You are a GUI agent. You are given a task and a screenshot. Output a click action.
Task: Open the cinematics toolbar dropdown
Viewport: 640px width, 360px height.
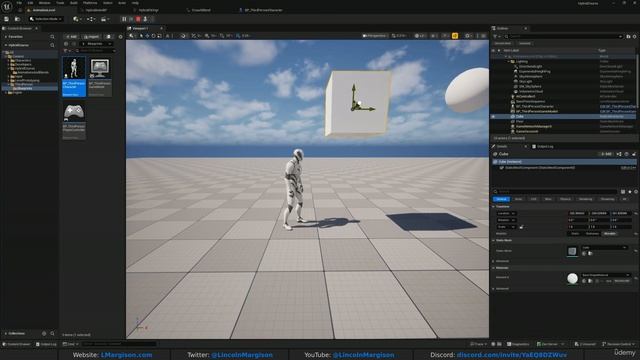tap(105, 19)
